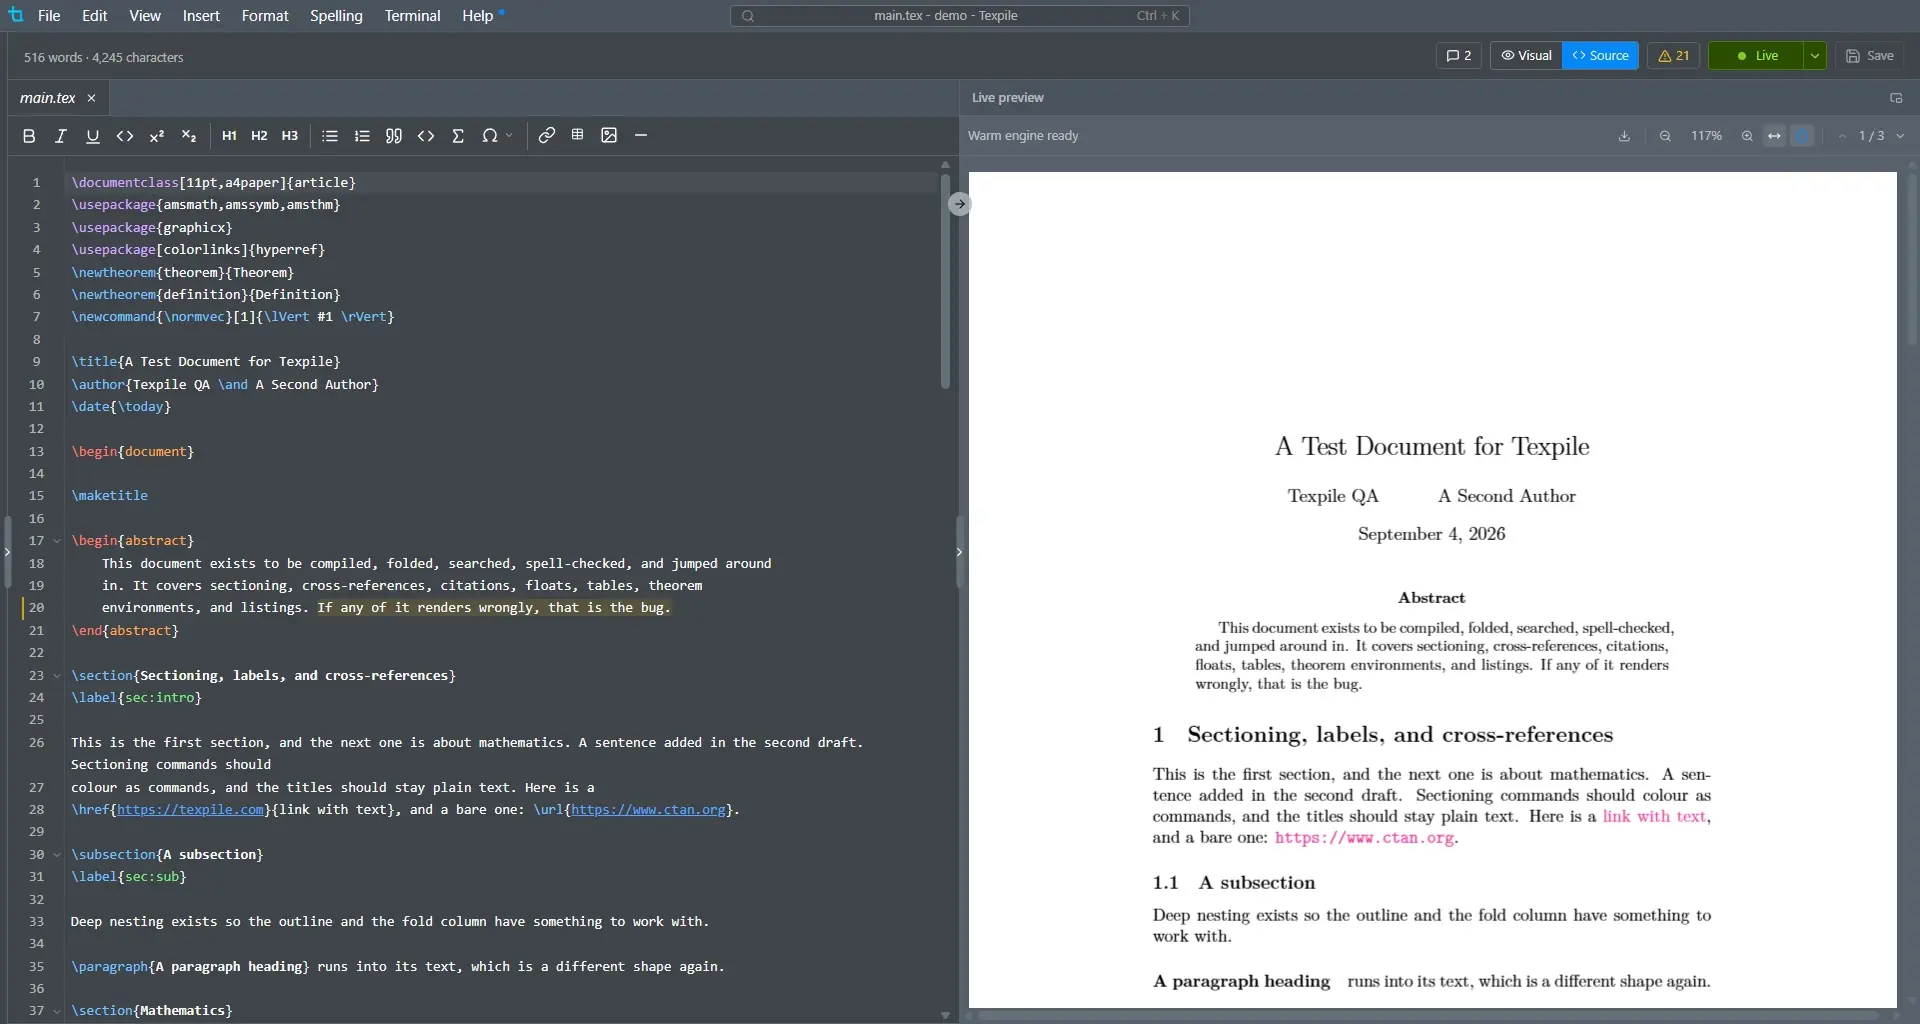This screenshot has width=1920, height=1024.
Task: Apply subscript formatting
Action: click(189, 136)
